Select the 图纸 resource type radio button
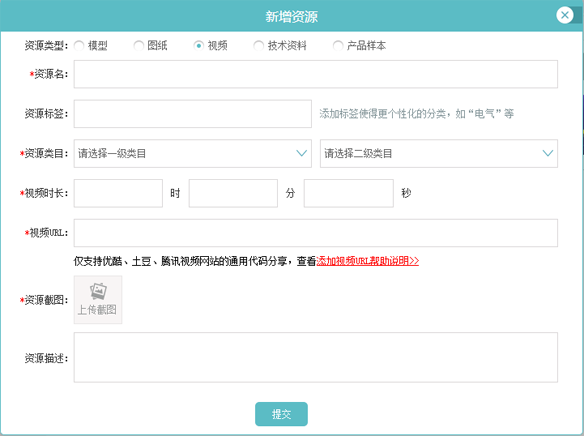Viewport: 584px width, 436px height. pos(139,46)
